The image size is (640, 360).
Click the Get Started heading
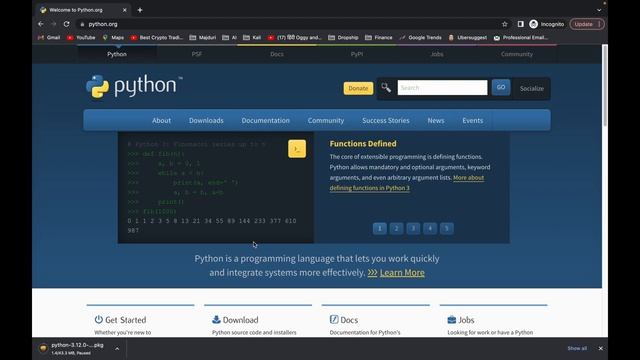coord(120,320)
